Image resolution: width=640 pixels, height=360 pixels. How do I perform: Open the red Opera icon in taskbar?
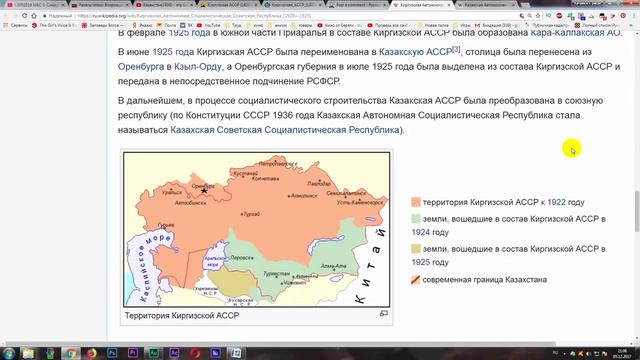195,353
